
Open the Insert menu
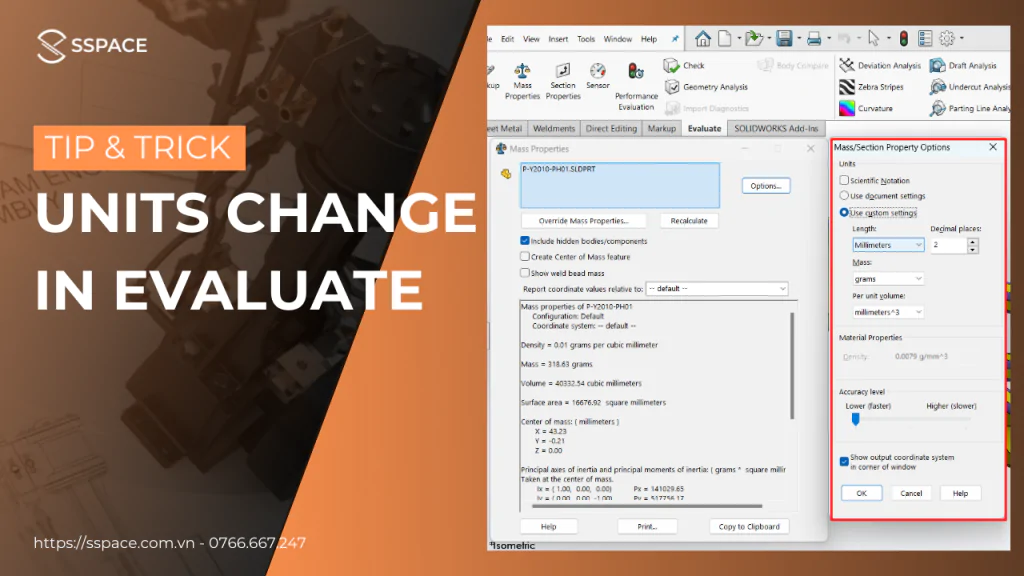pyautogui.click(x=558, y=39)
